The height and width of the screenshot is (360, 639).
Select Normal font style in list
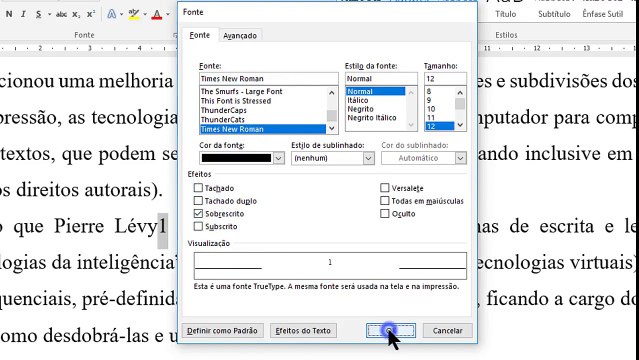pos(375,91)
